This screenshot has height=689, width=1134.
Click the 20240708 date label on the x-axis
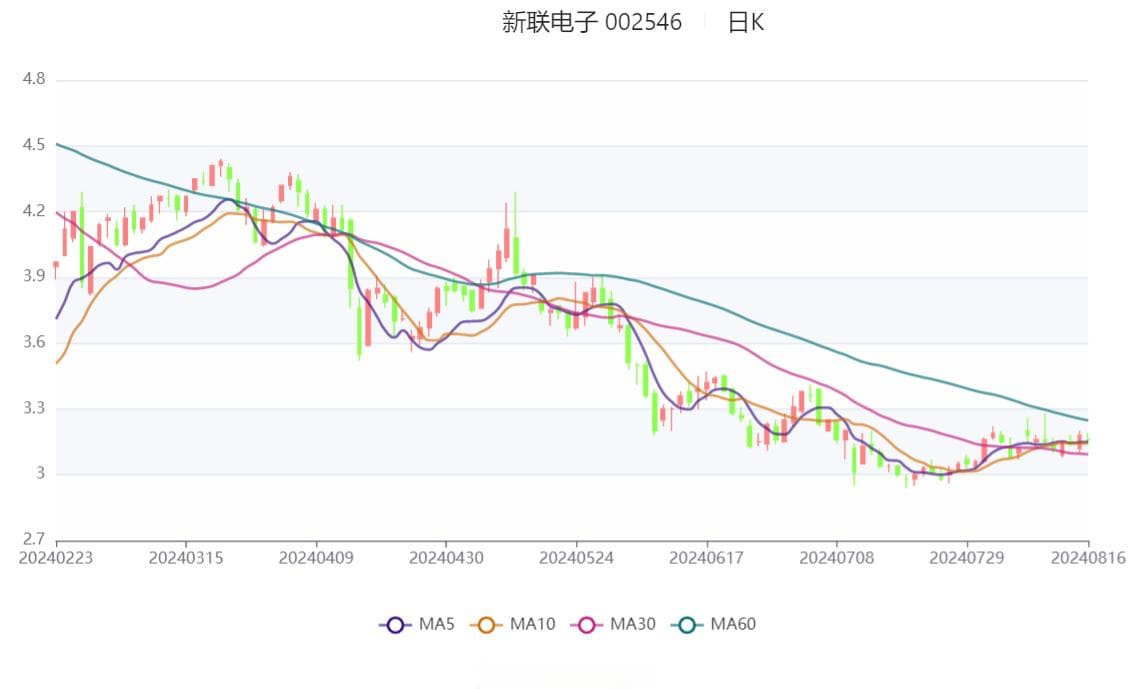coord(837,558)
